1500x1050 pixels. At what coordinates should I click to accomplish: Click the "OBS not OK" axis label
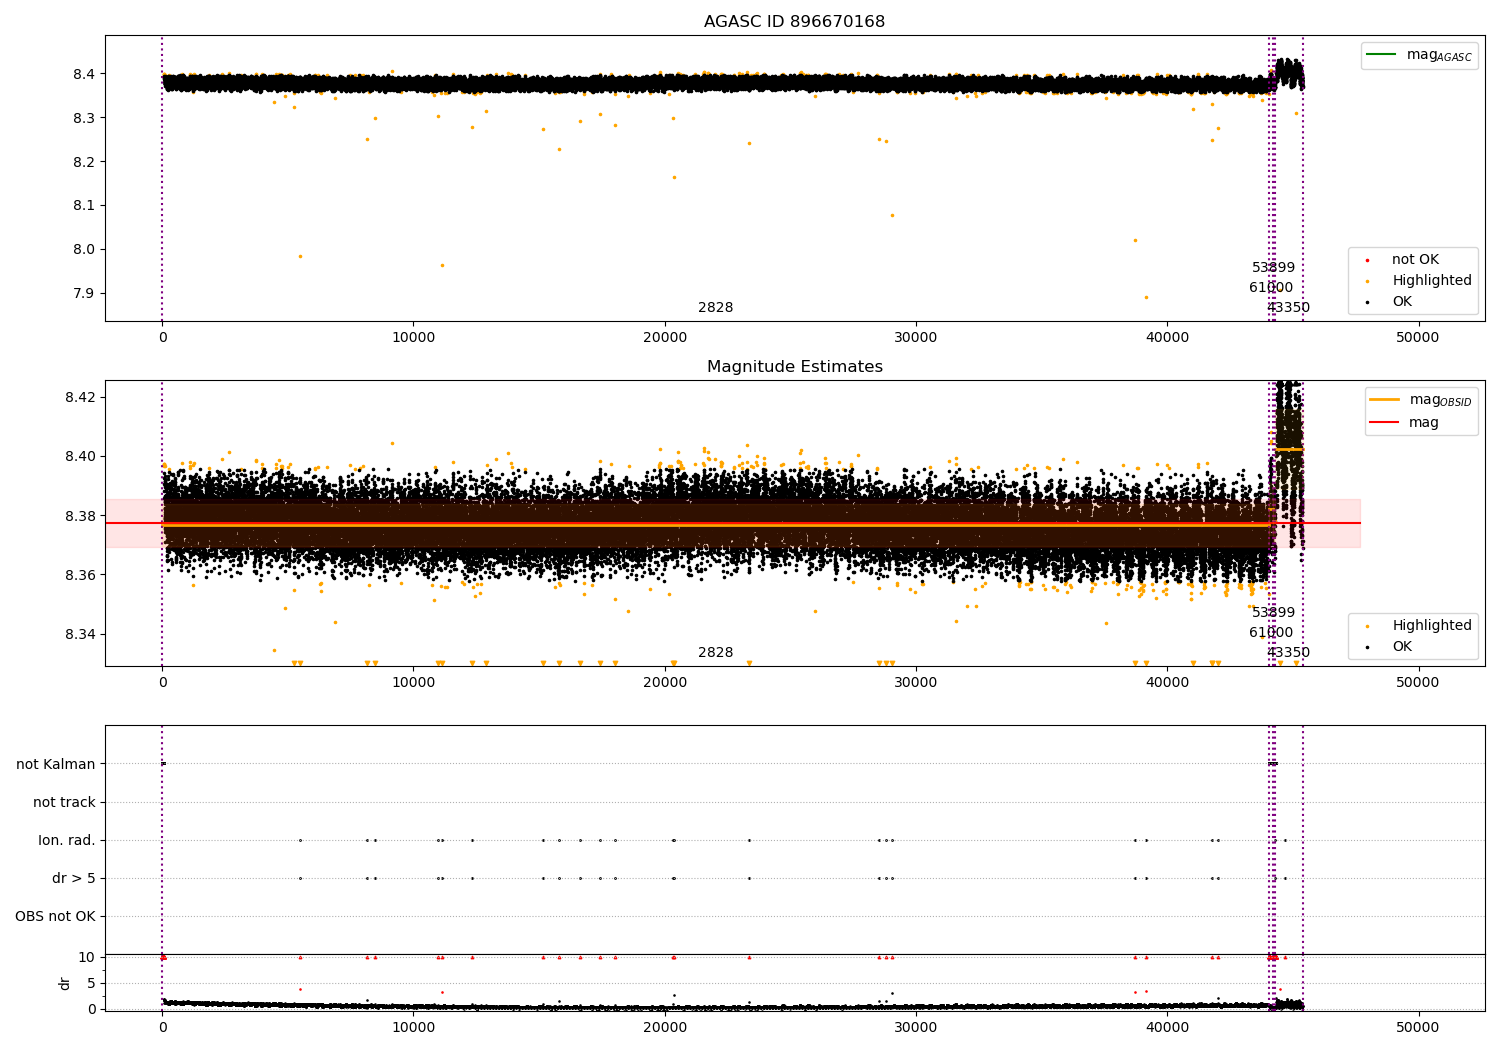[x=56, y=917]
